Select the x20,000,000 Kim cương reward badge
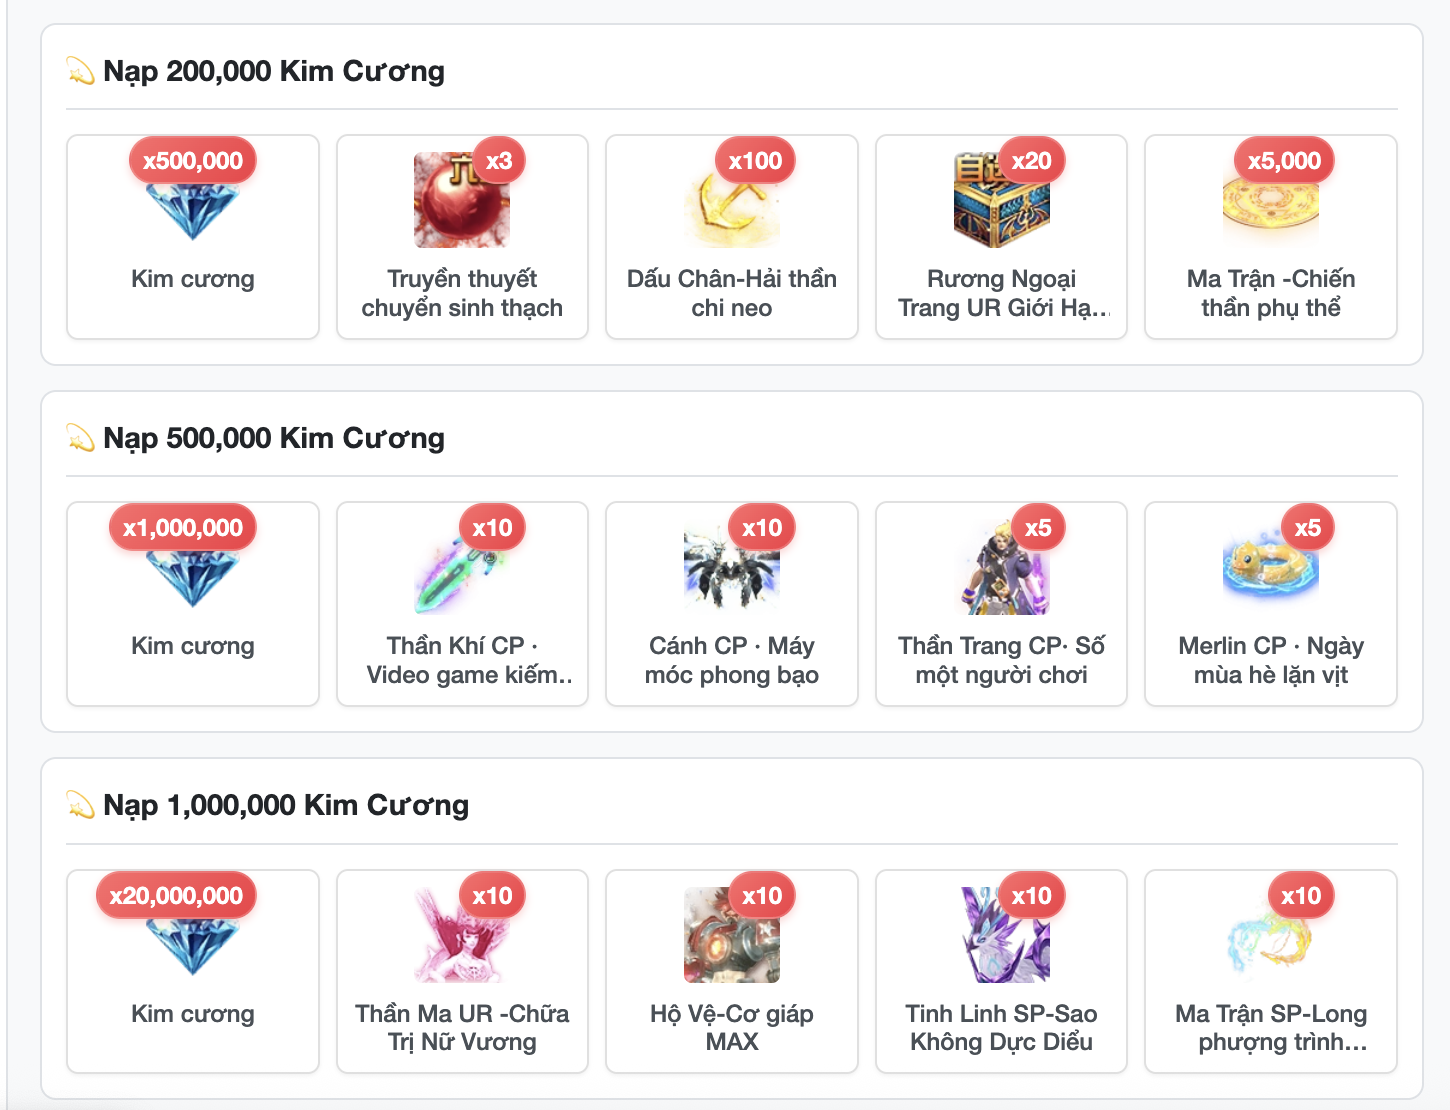This screenshot has width=1450, height=1110. click(176, 896)
